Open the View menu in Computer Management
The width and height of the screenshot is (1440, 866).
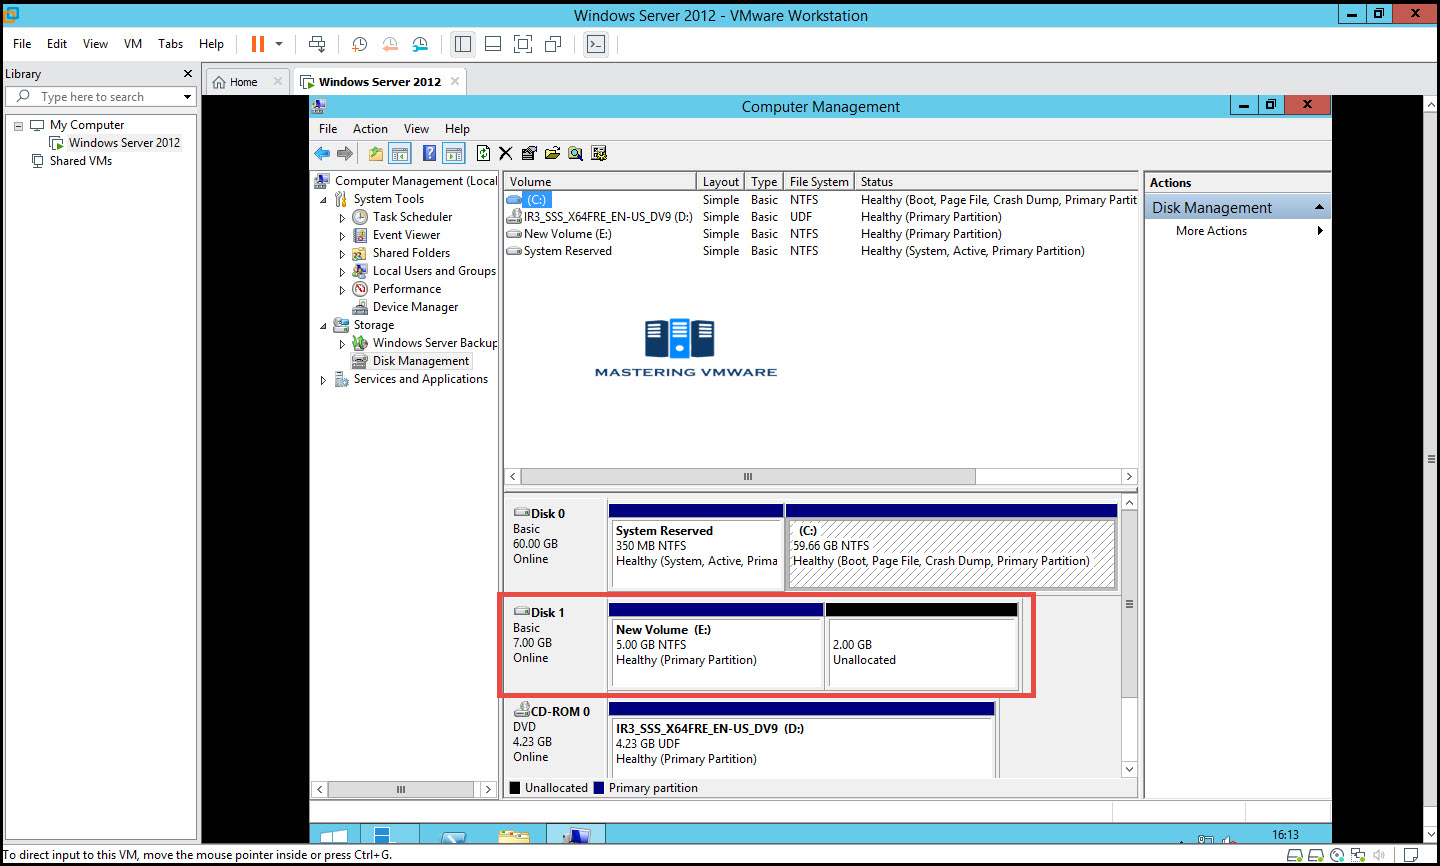(x=416, y=129)
